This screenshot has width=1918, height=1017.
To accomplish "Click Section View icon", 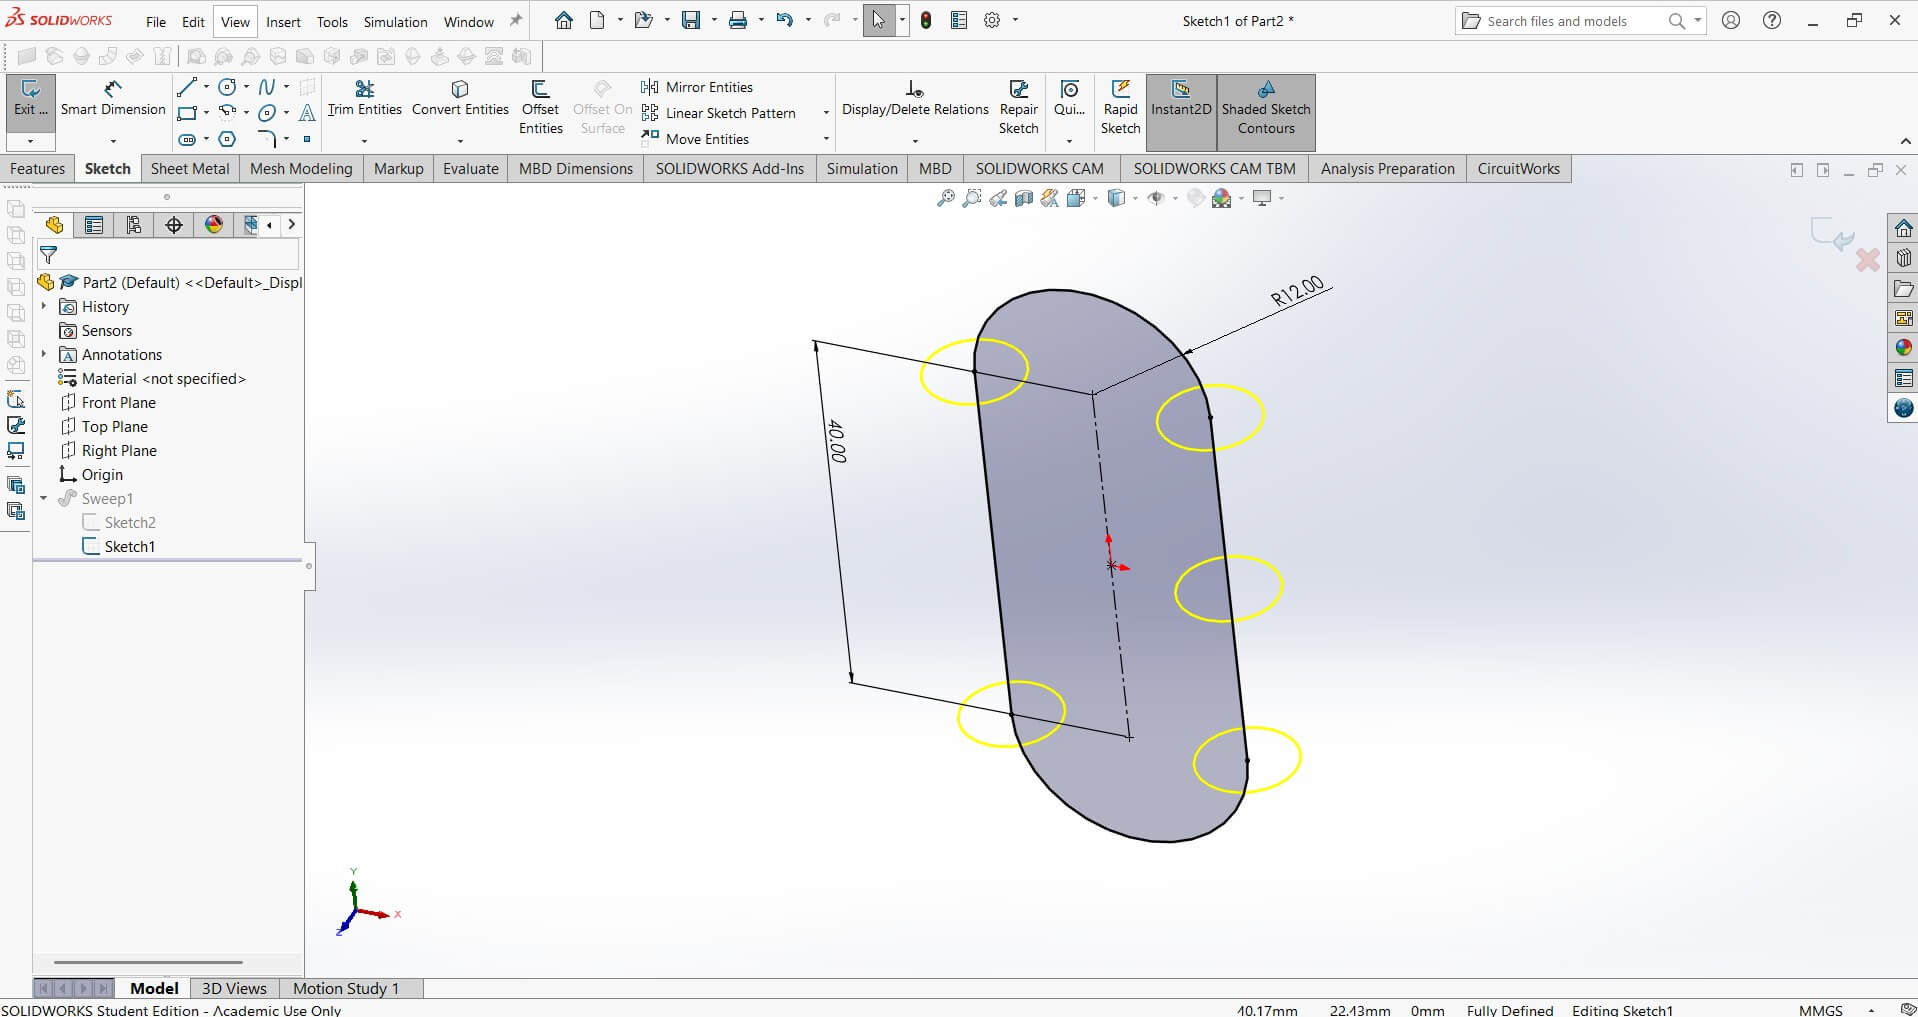I will [1024, 198].
